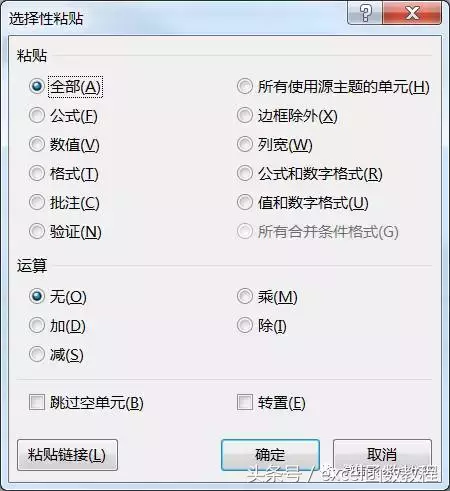
Task: Choose 加(D) operation
Action: (37, 326)
